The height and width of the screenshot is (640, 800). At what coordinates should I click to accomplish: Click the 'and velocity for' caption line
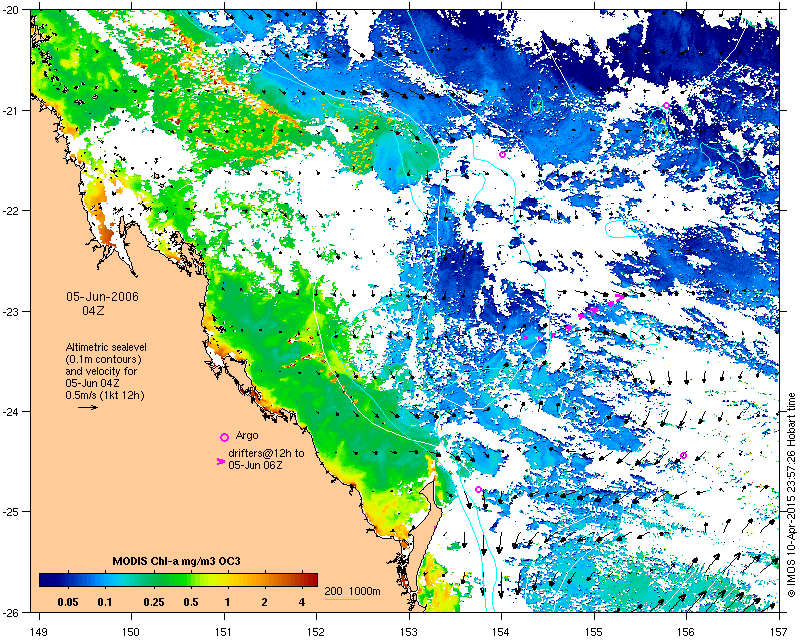(101, 371)
